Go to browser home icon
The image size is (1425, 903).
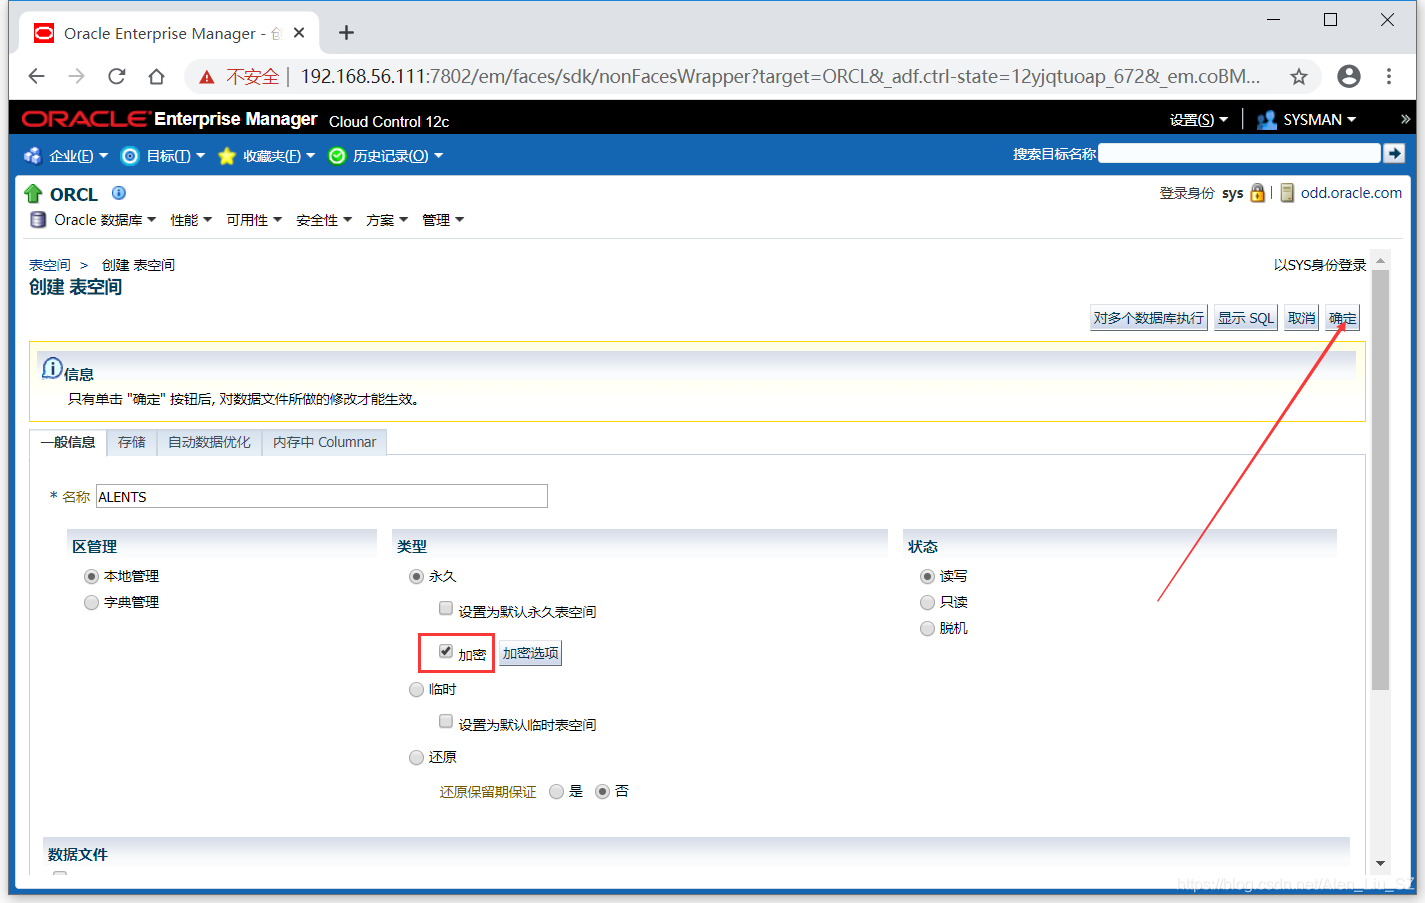[156, 76]
